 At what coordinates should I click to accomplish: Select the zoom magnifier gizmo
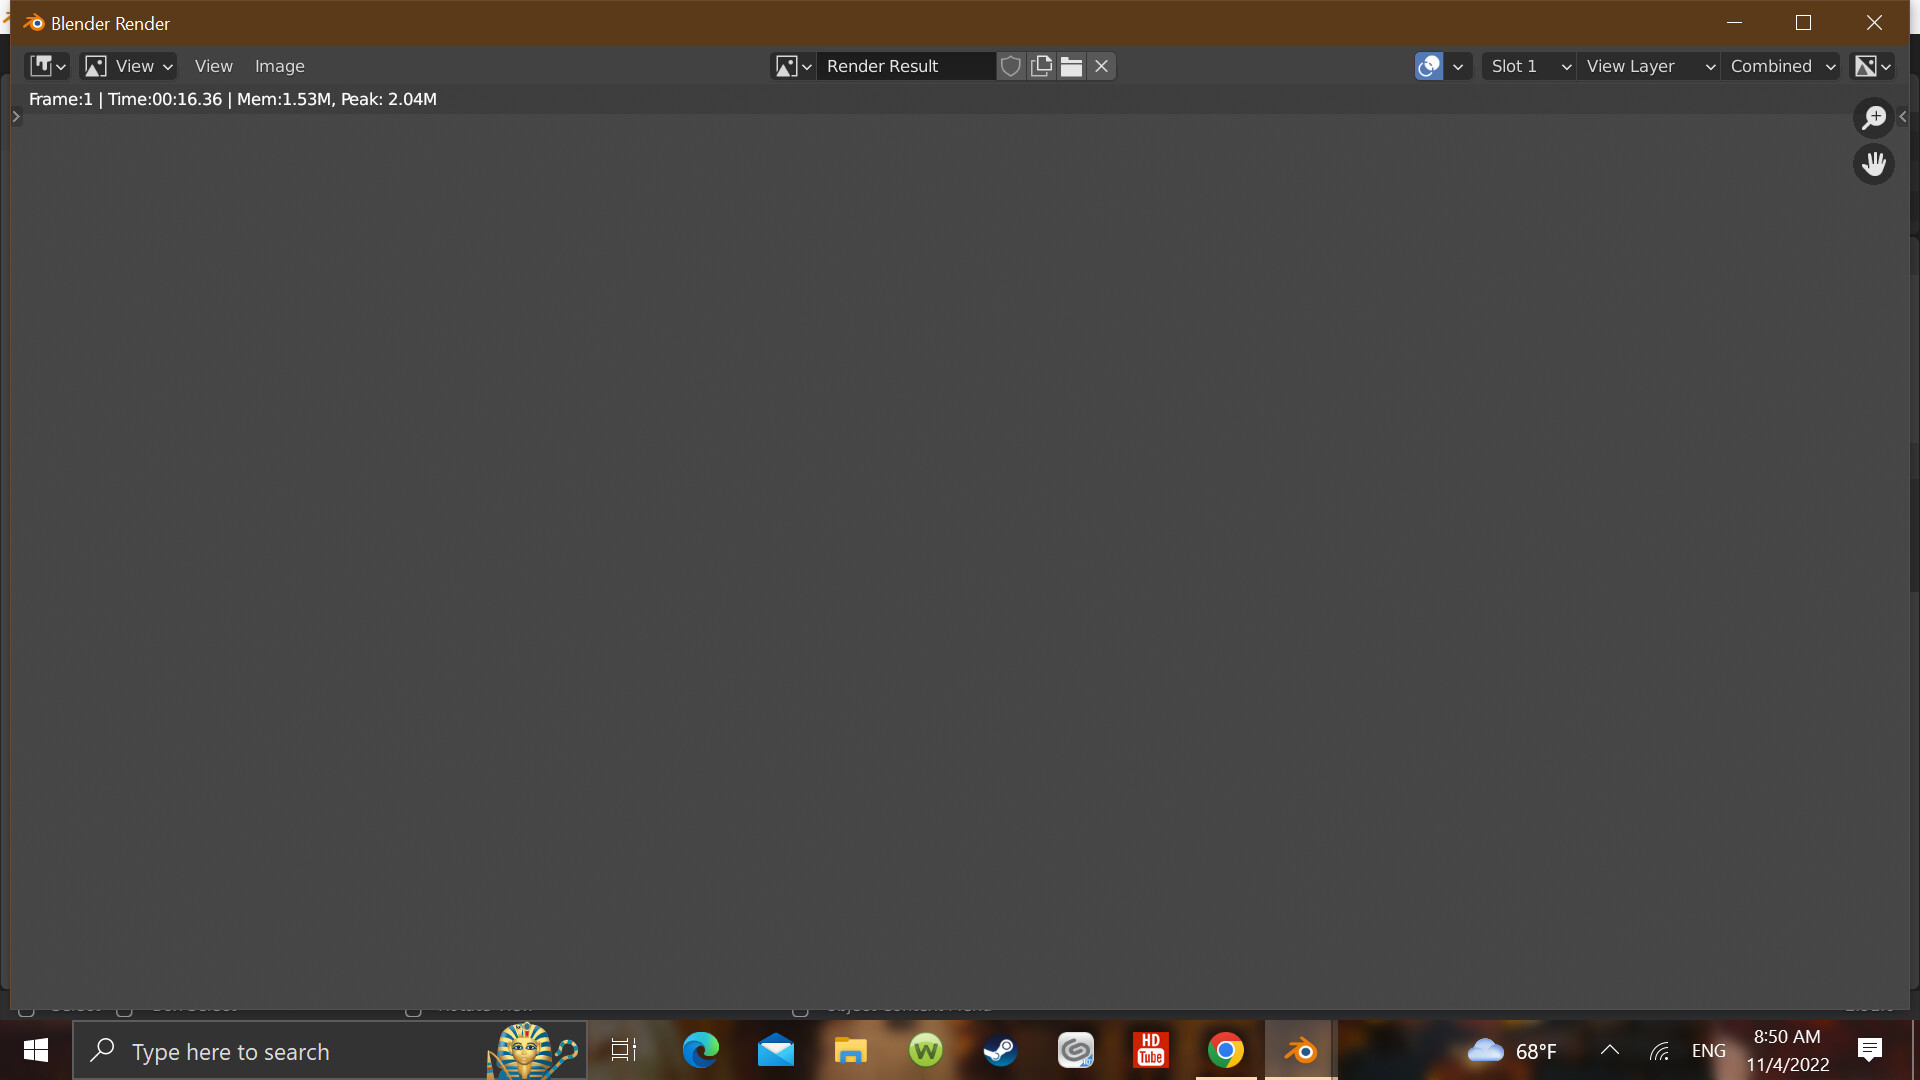pos(1875,117)
